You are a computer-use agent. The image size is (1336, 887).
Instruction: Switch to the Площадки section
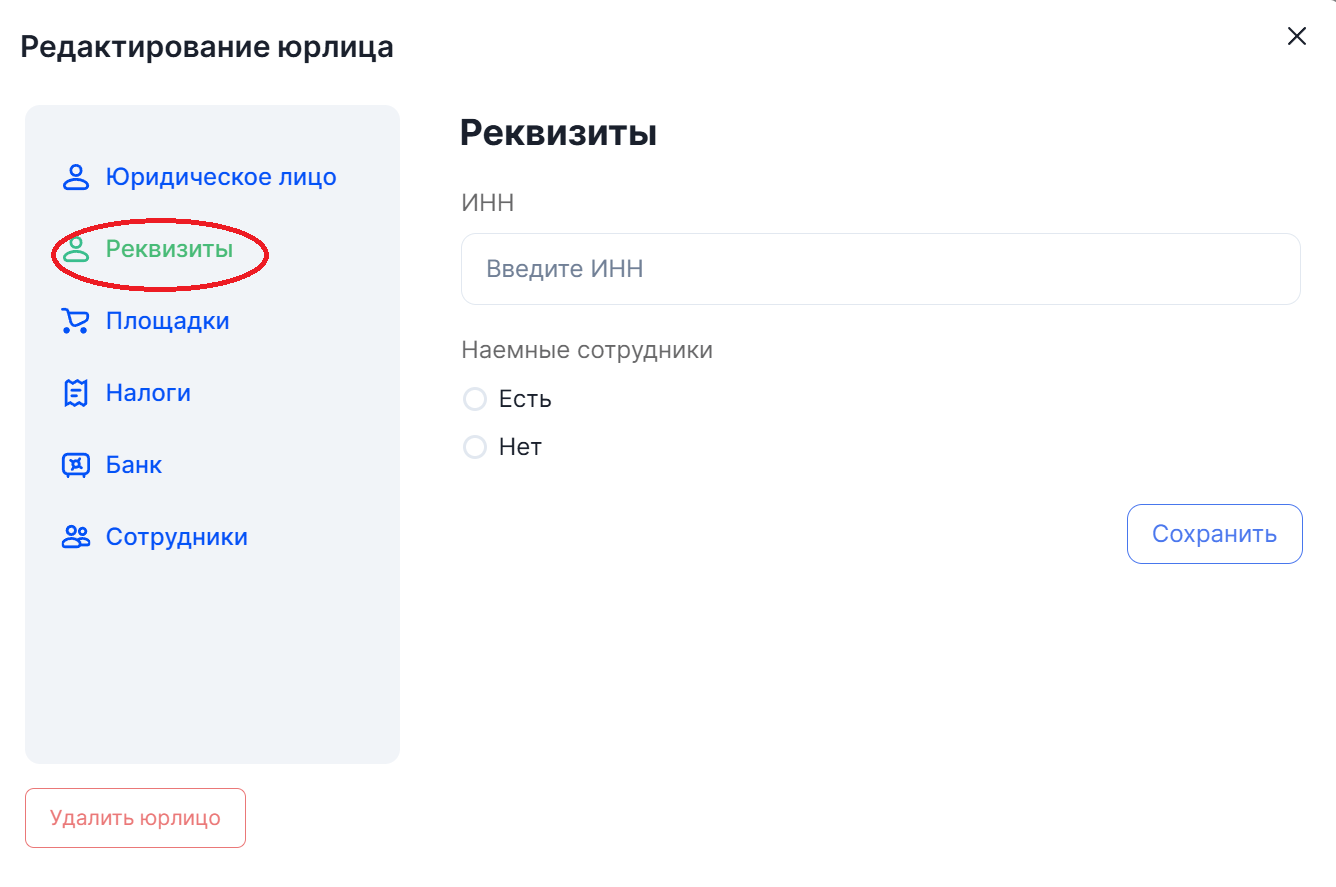pyautogui.click(x=168, y=322)
